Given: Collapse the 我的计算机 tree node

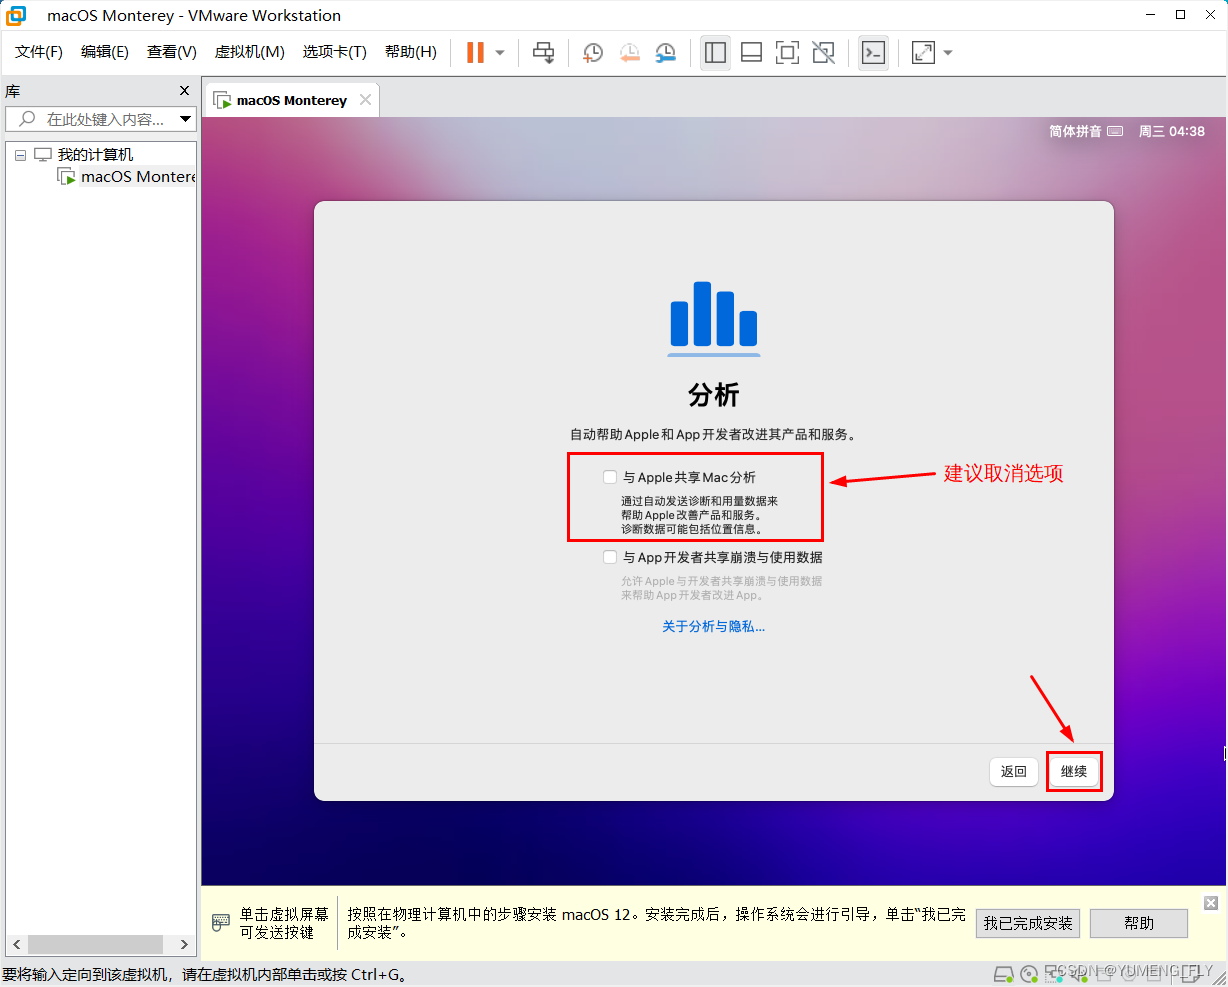Looking at the screenshot, I should coord(20,155).
